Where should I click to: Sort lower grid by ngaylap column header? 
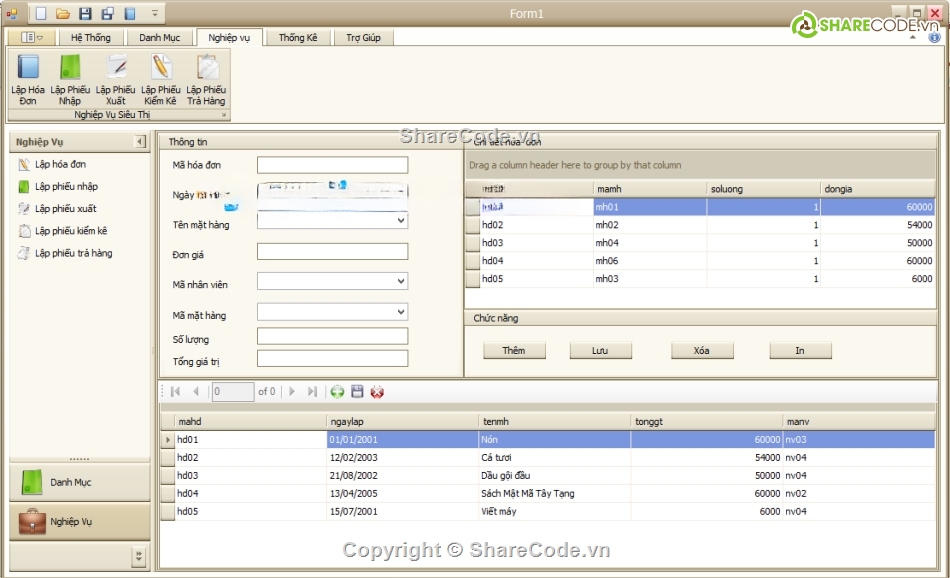[x=403, y=422]
